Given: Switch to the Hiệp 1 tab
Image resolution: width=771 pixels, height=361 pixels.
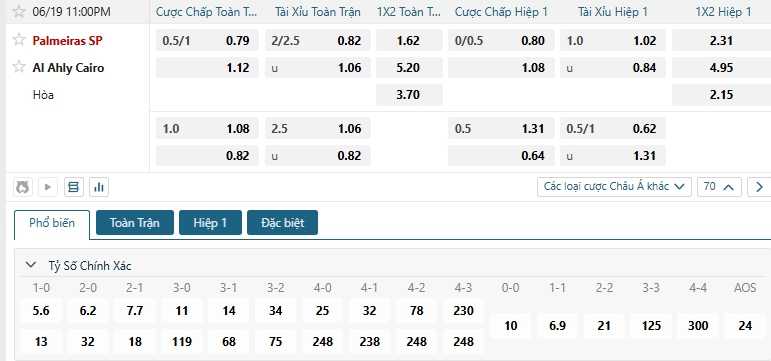Looking at the screenshot, I should (x=210, y=223).
